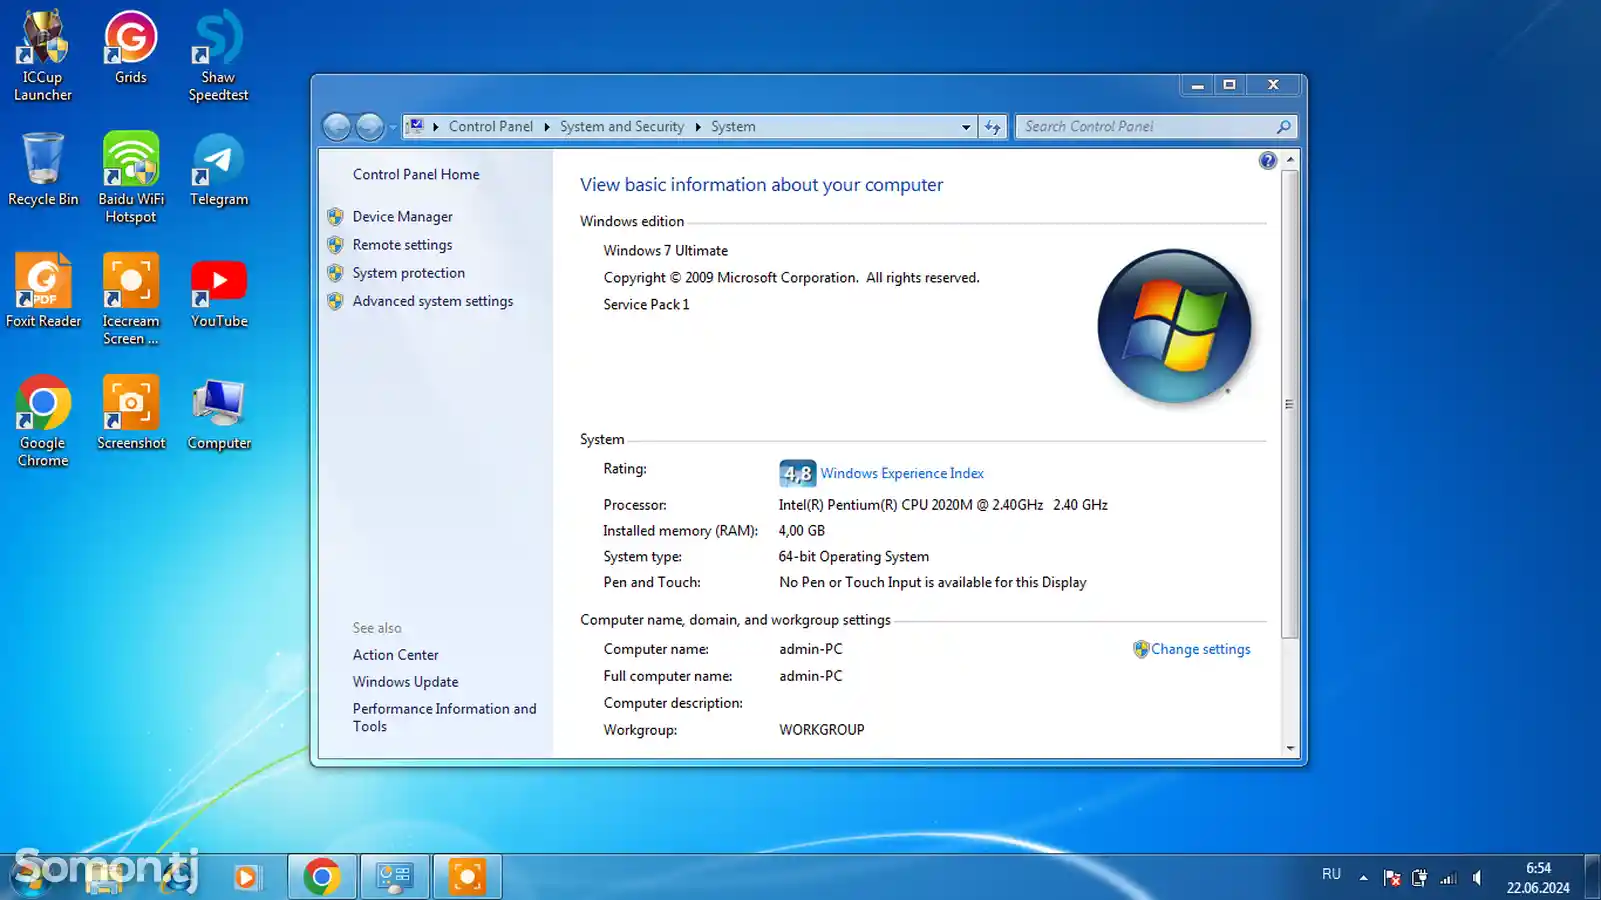Open the network signal tray icon
The image size is (1601, 900).
click(1448, 878)
